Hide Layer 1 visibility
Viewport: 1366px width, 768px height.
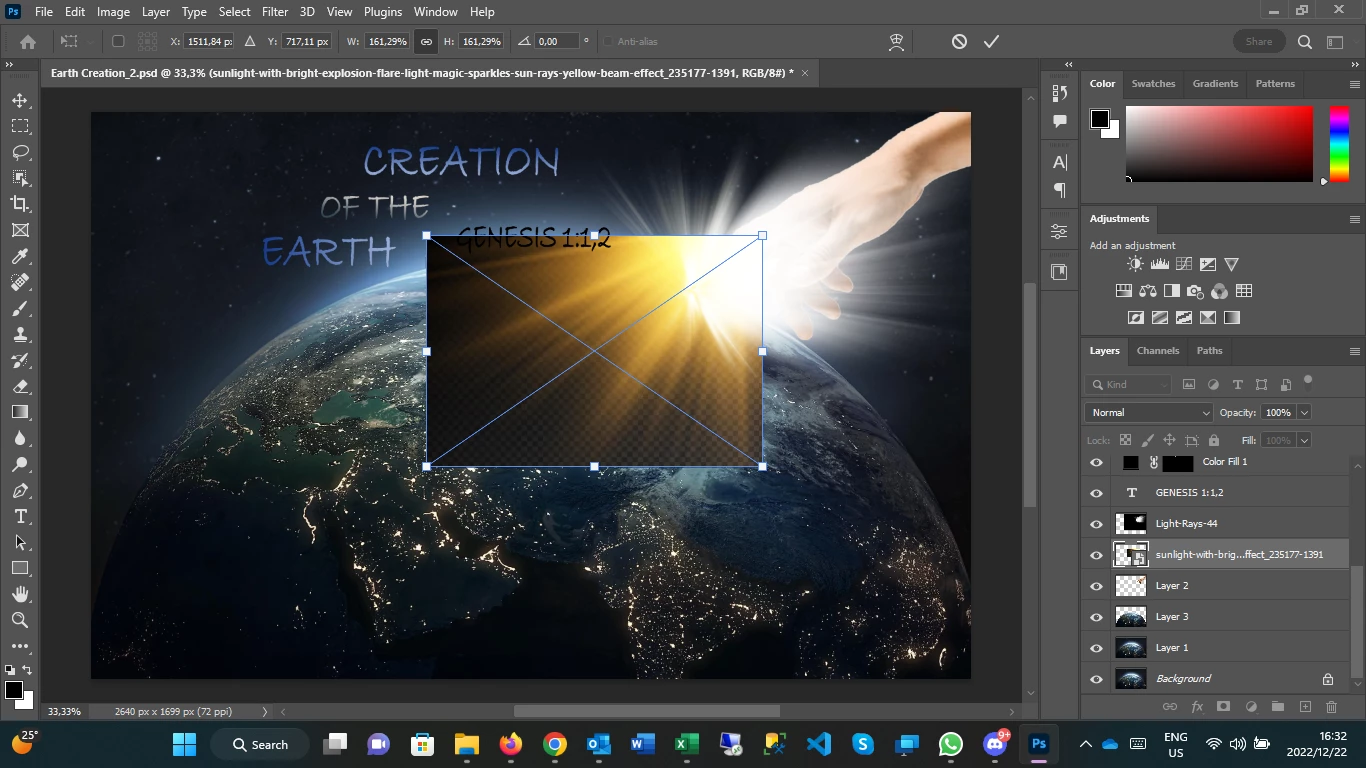[1097, 648]
